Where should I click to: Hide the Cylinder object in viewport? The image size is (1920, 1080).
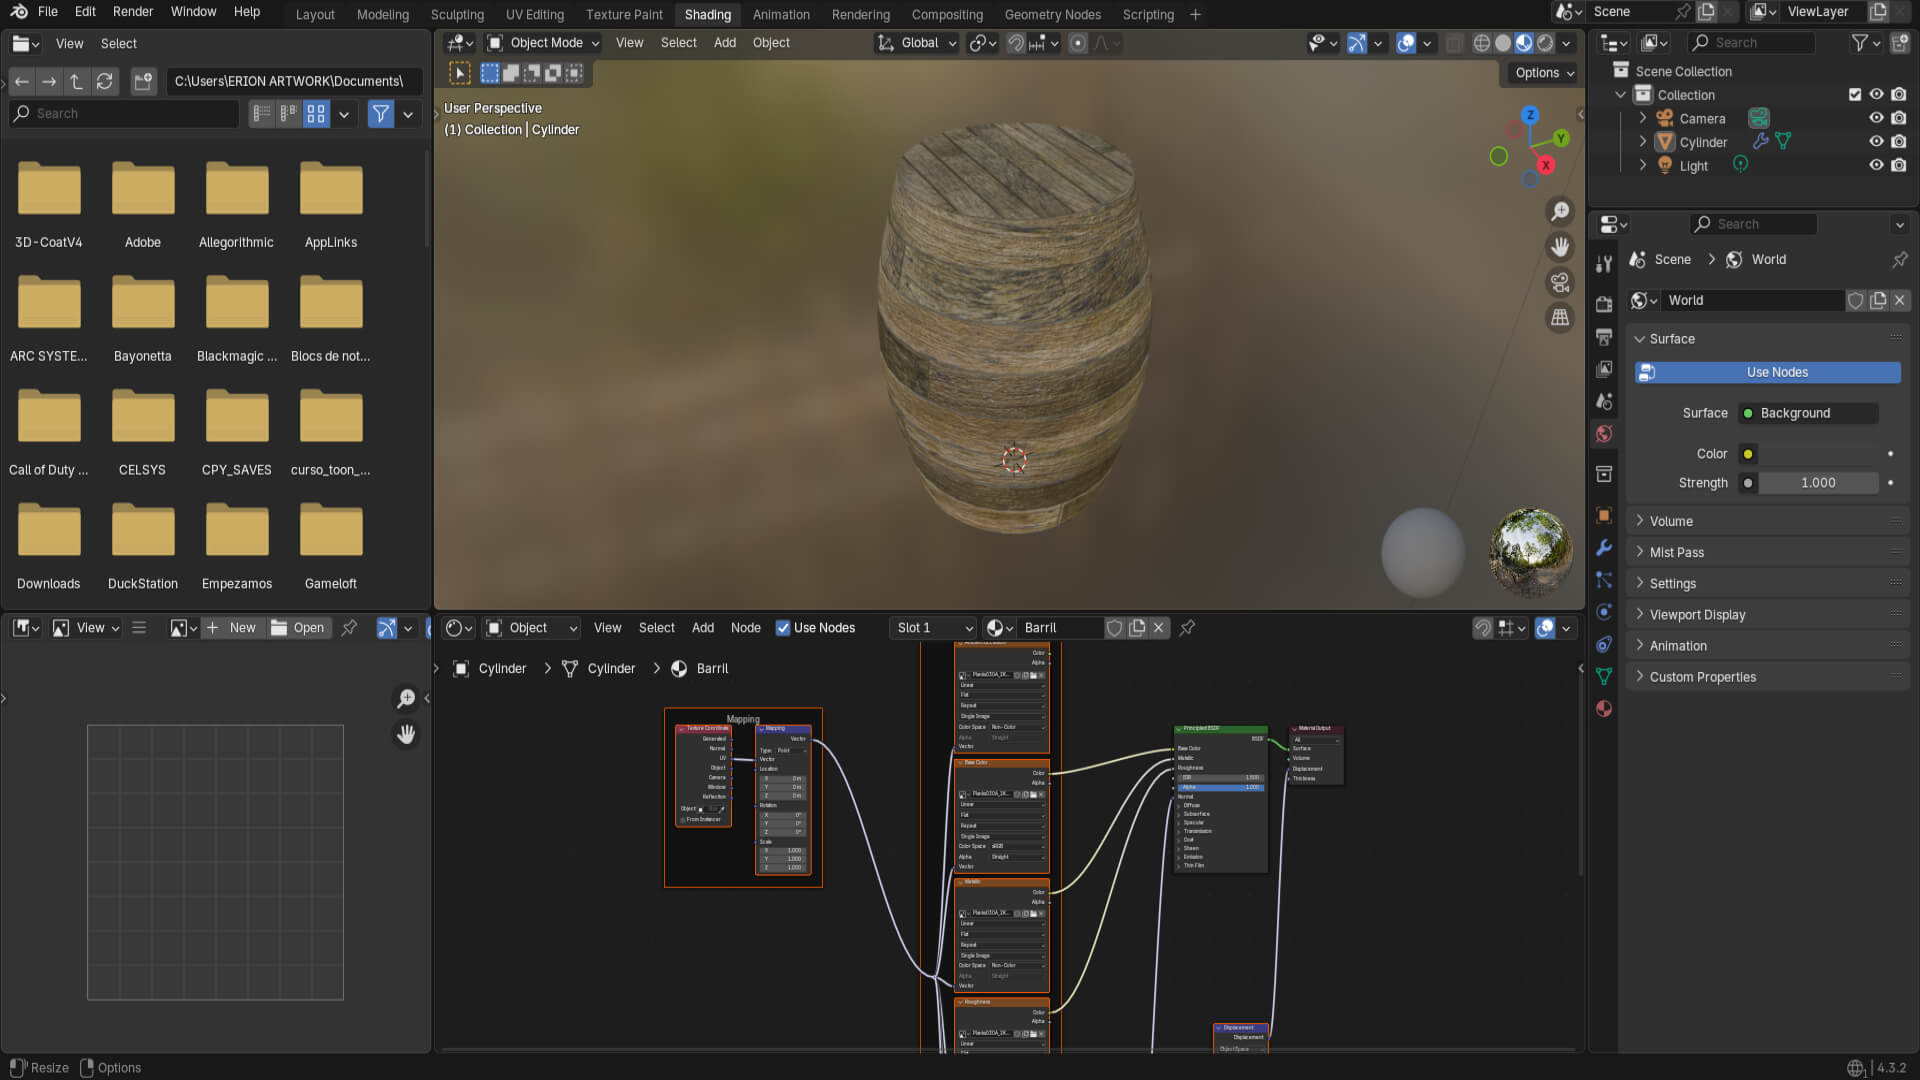[x=1876, y=142]
